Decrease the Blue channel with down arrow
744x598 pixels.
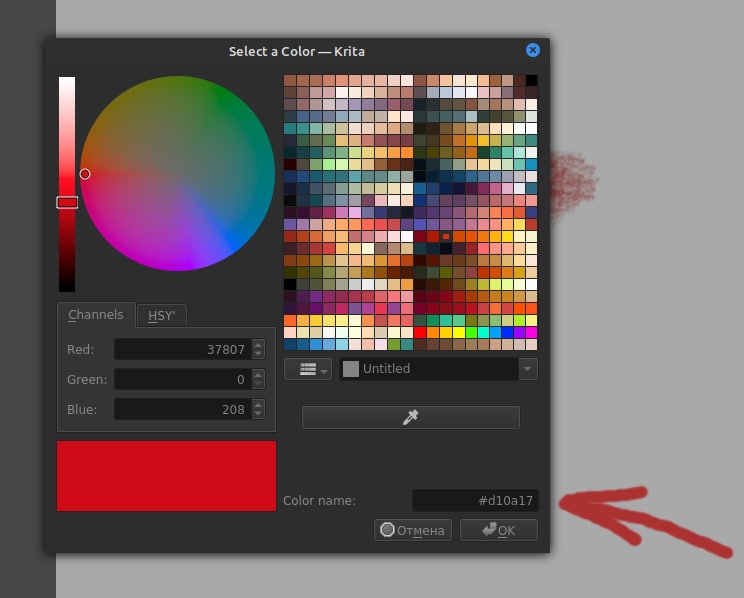pos(258,414)
